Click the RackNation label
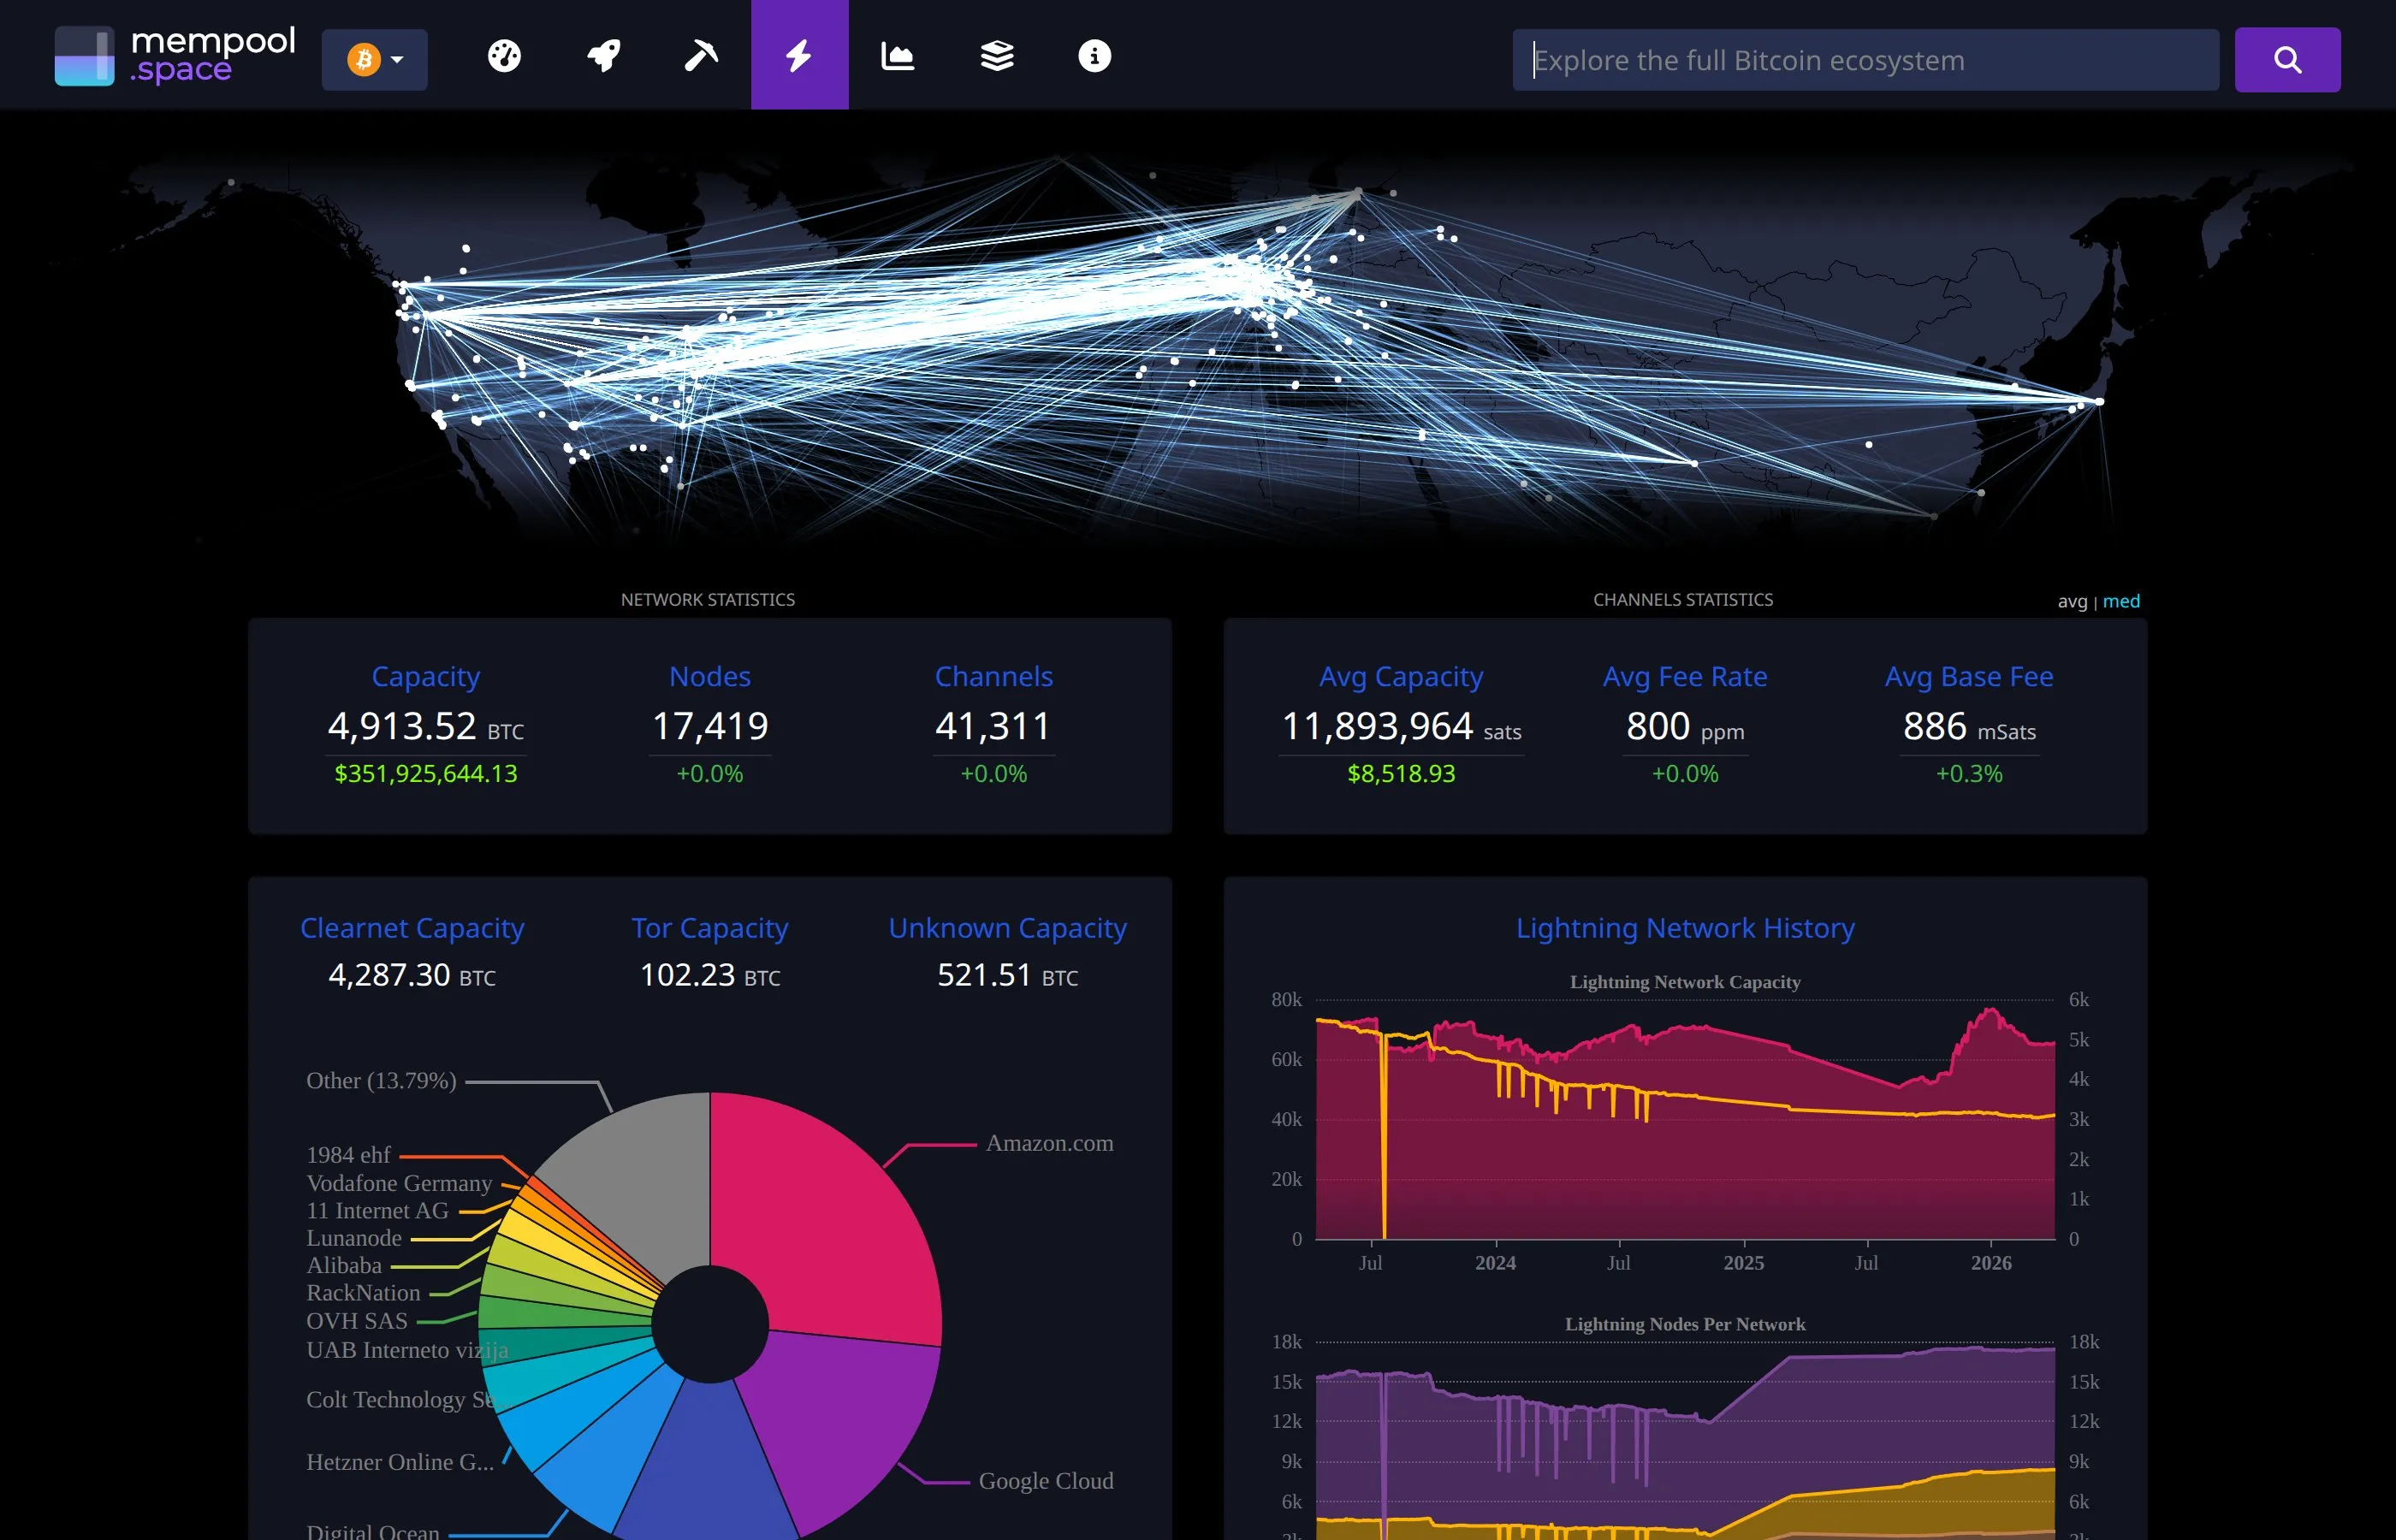2396x1540 pixels. point(363,1293)
